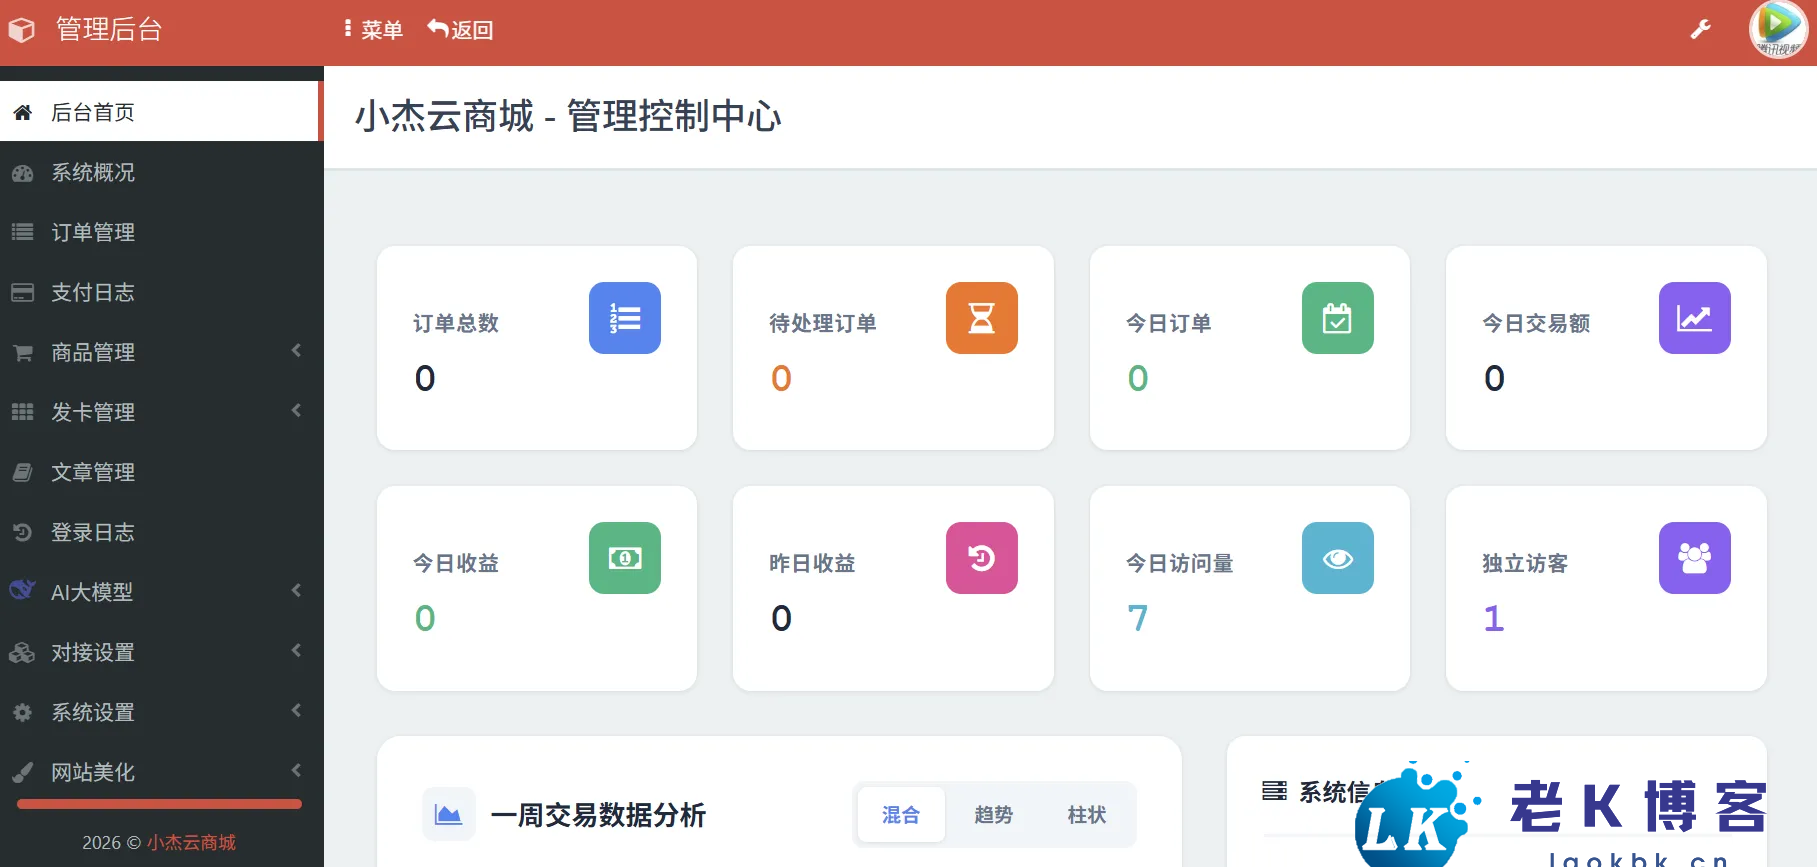Open 订单管理 in the sidebar
The height and width of the screenshot is (867, 1817).
click(x=93, y=232)
